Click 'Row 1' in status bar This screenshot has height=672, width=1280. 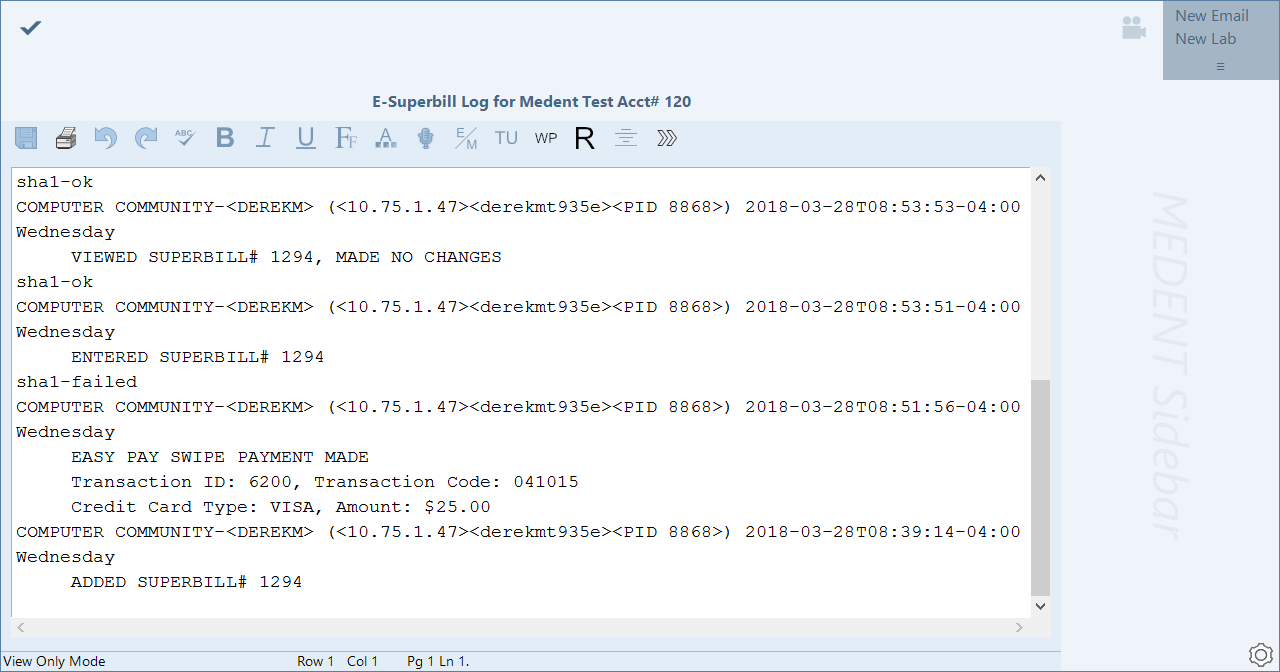point(317,661)
